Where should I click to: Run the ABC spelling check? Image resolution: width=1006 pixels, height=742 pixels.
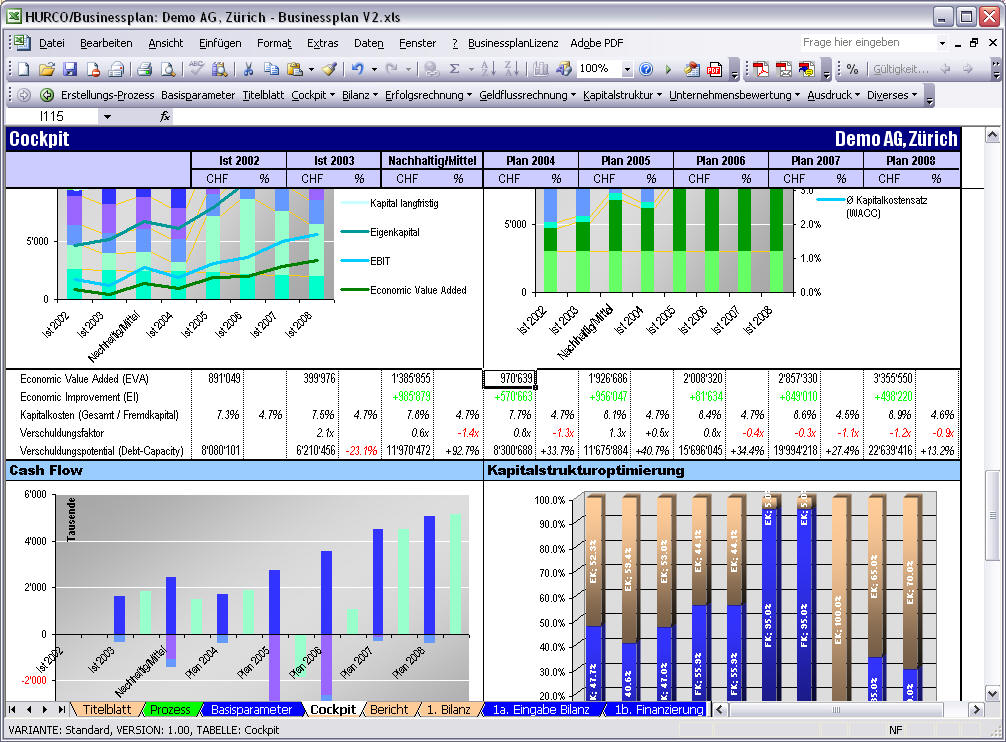(x=196, y=69)
